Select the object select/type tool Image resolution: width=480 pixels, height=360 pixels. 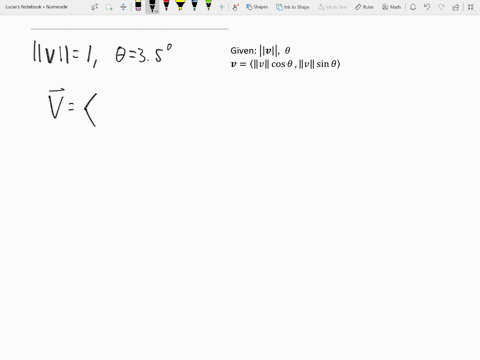click(95, 7)
